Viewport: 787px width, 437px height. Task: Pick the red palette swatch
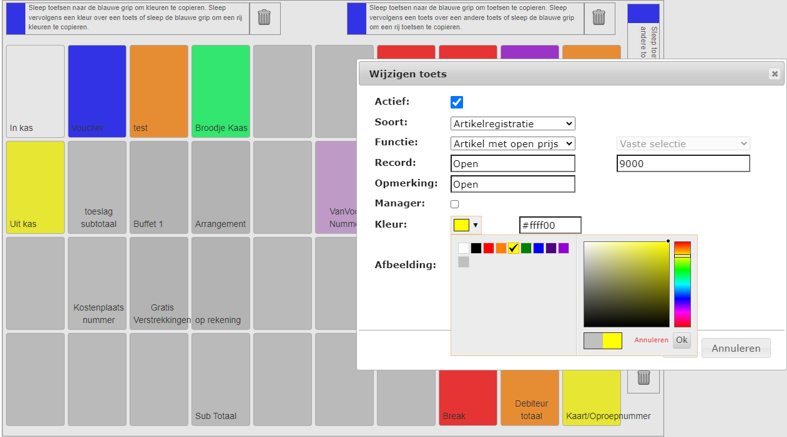pyautogui.click(x=488, y=248)
